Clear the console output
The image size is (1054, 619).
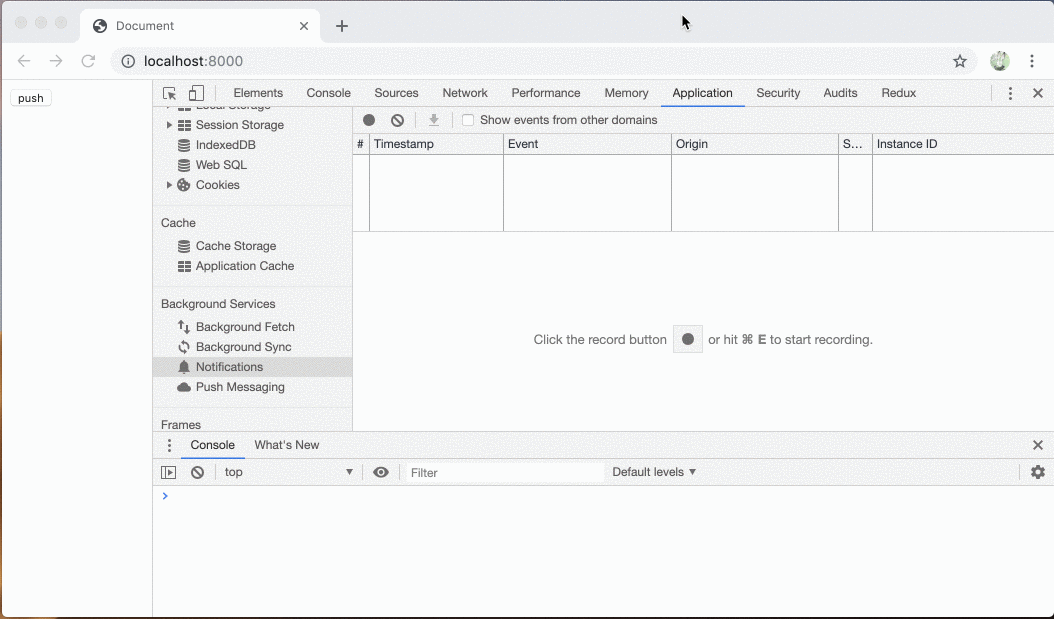tap(197, 472)
